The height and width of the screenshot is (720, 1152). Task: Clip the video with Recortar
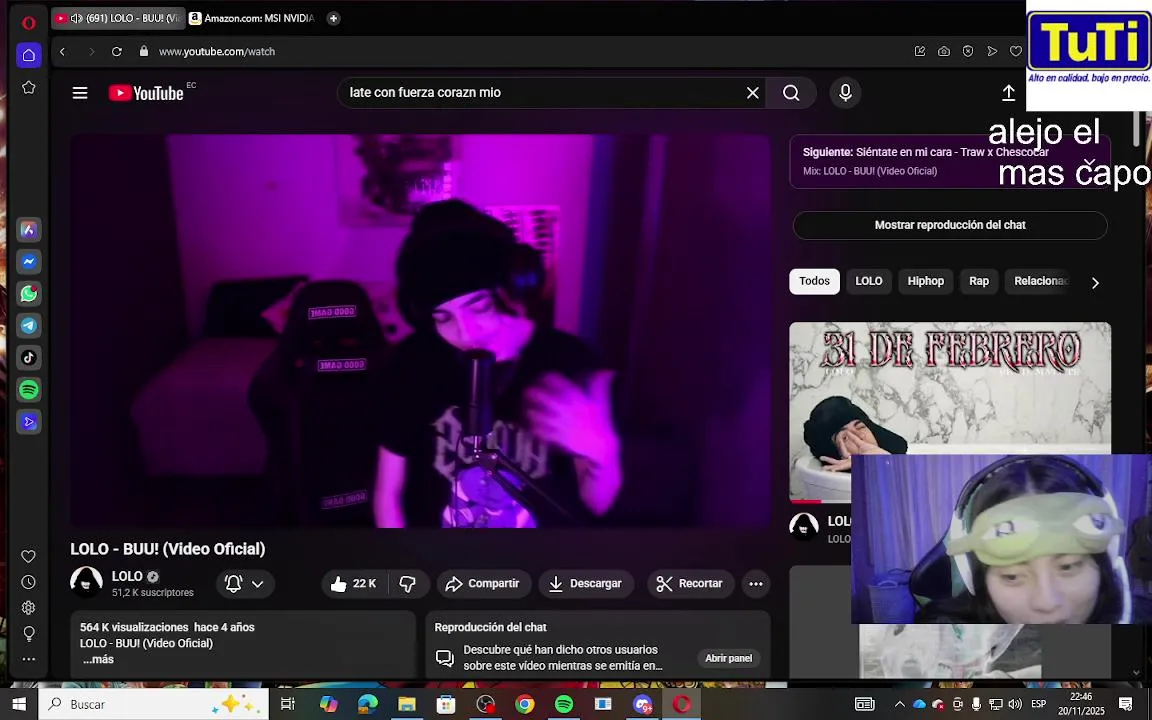(x=691, y=583)
